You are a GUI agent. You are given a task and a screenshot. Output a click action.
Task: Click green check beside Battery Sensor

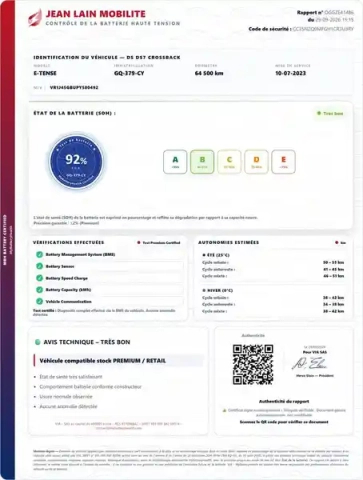click(39, 266)
